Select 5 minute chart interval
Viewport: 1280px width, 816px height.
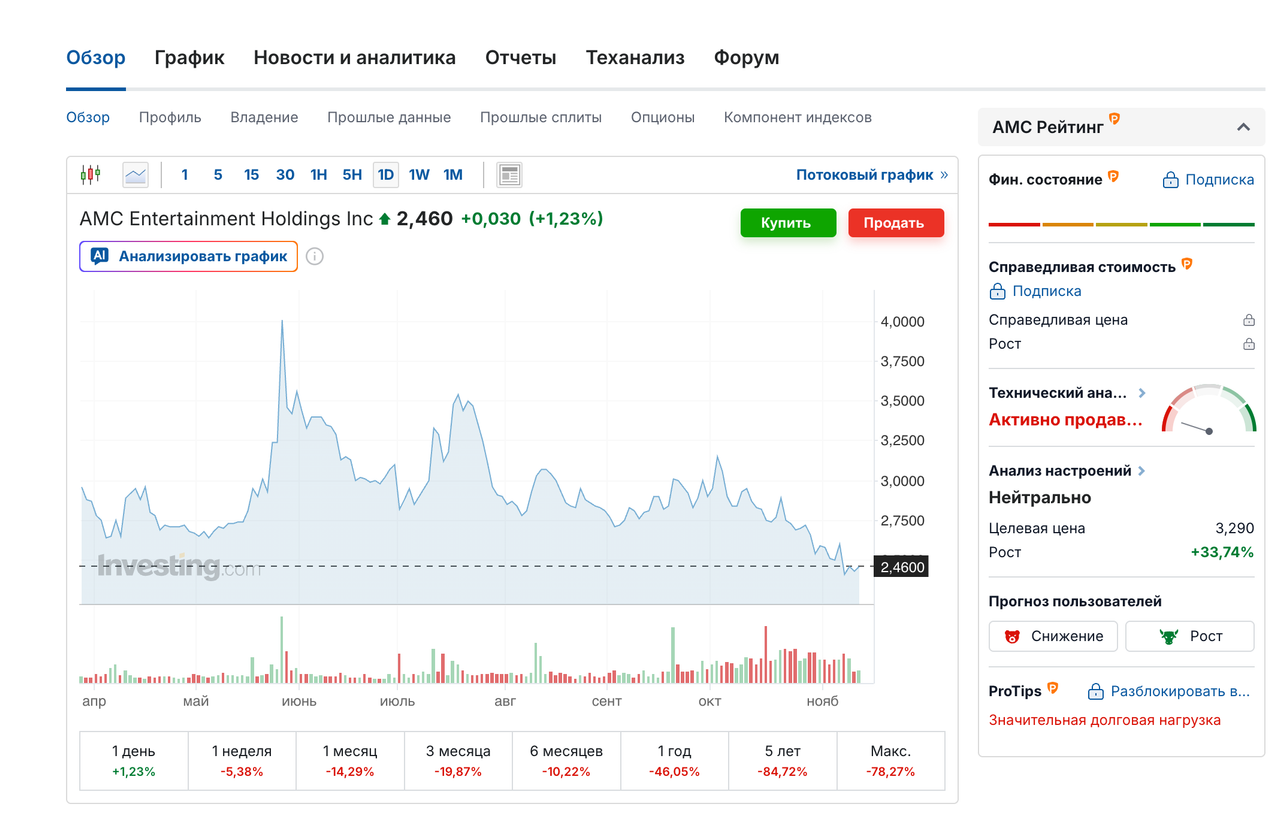click(218, 175)
